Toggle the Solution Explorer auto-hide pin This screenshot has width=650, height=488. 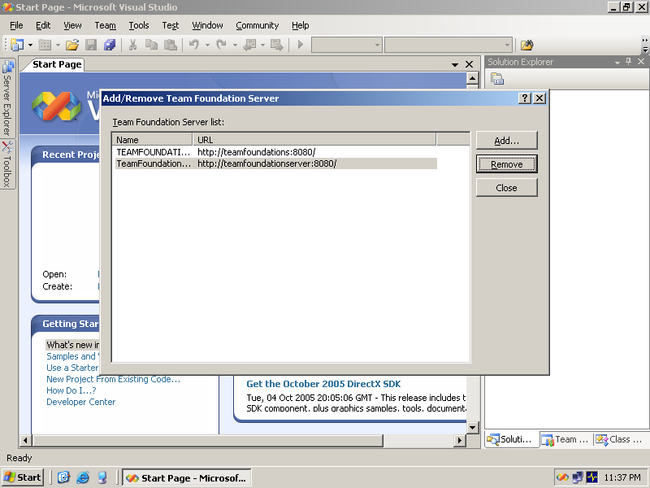point(628,62)
